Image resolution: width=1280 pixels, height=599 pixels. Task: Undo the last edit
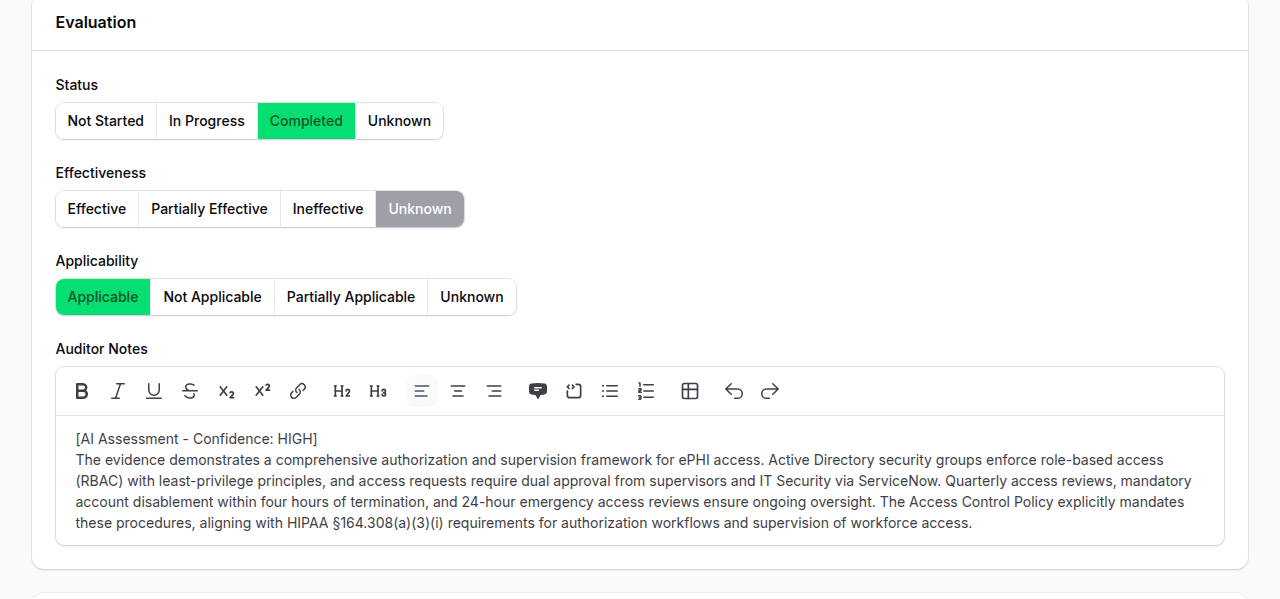pyautogui.click(x=733, y=391)
